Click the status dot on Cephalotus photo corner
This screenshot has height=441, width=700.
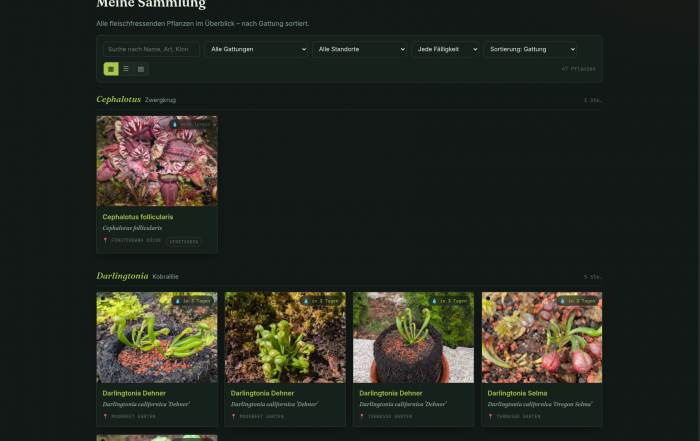103,121
